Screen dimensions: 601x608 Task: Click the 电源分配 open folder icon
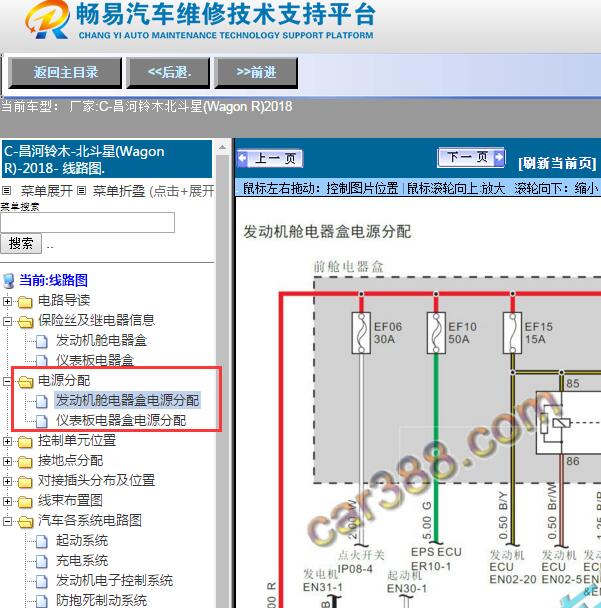coord(26,382)
